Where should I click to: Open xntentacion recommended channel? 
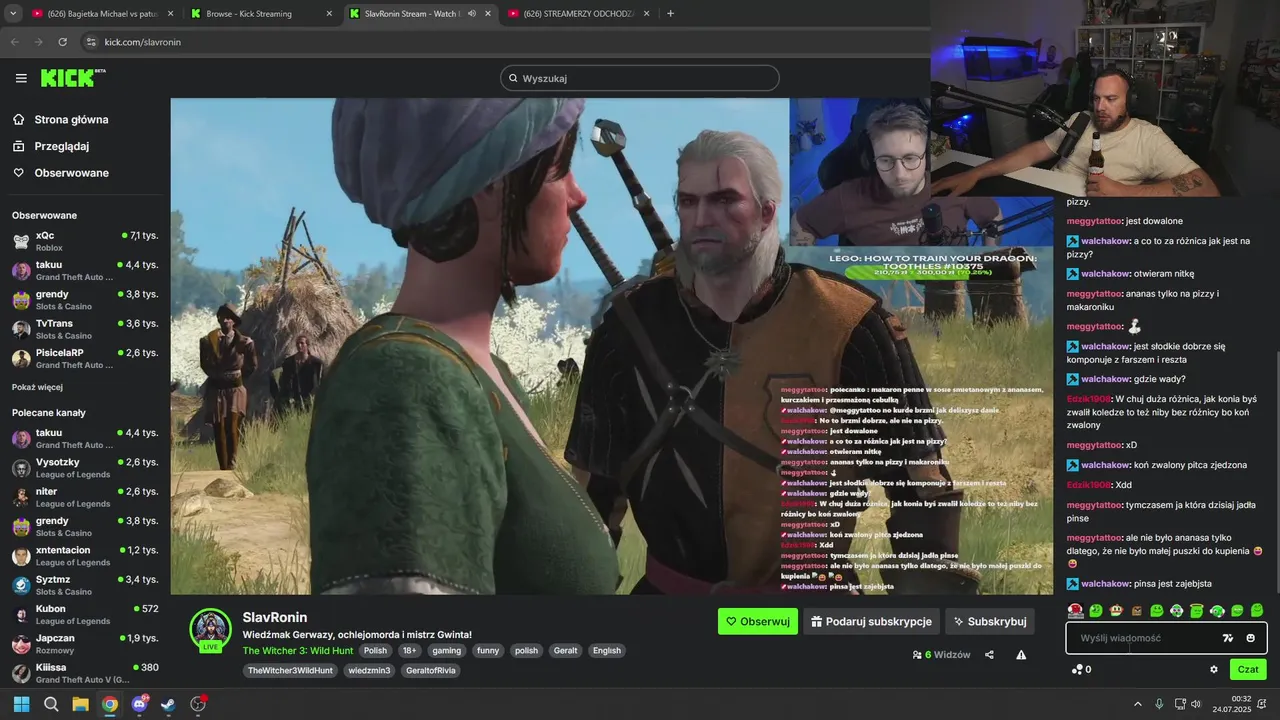coord(85,556)
